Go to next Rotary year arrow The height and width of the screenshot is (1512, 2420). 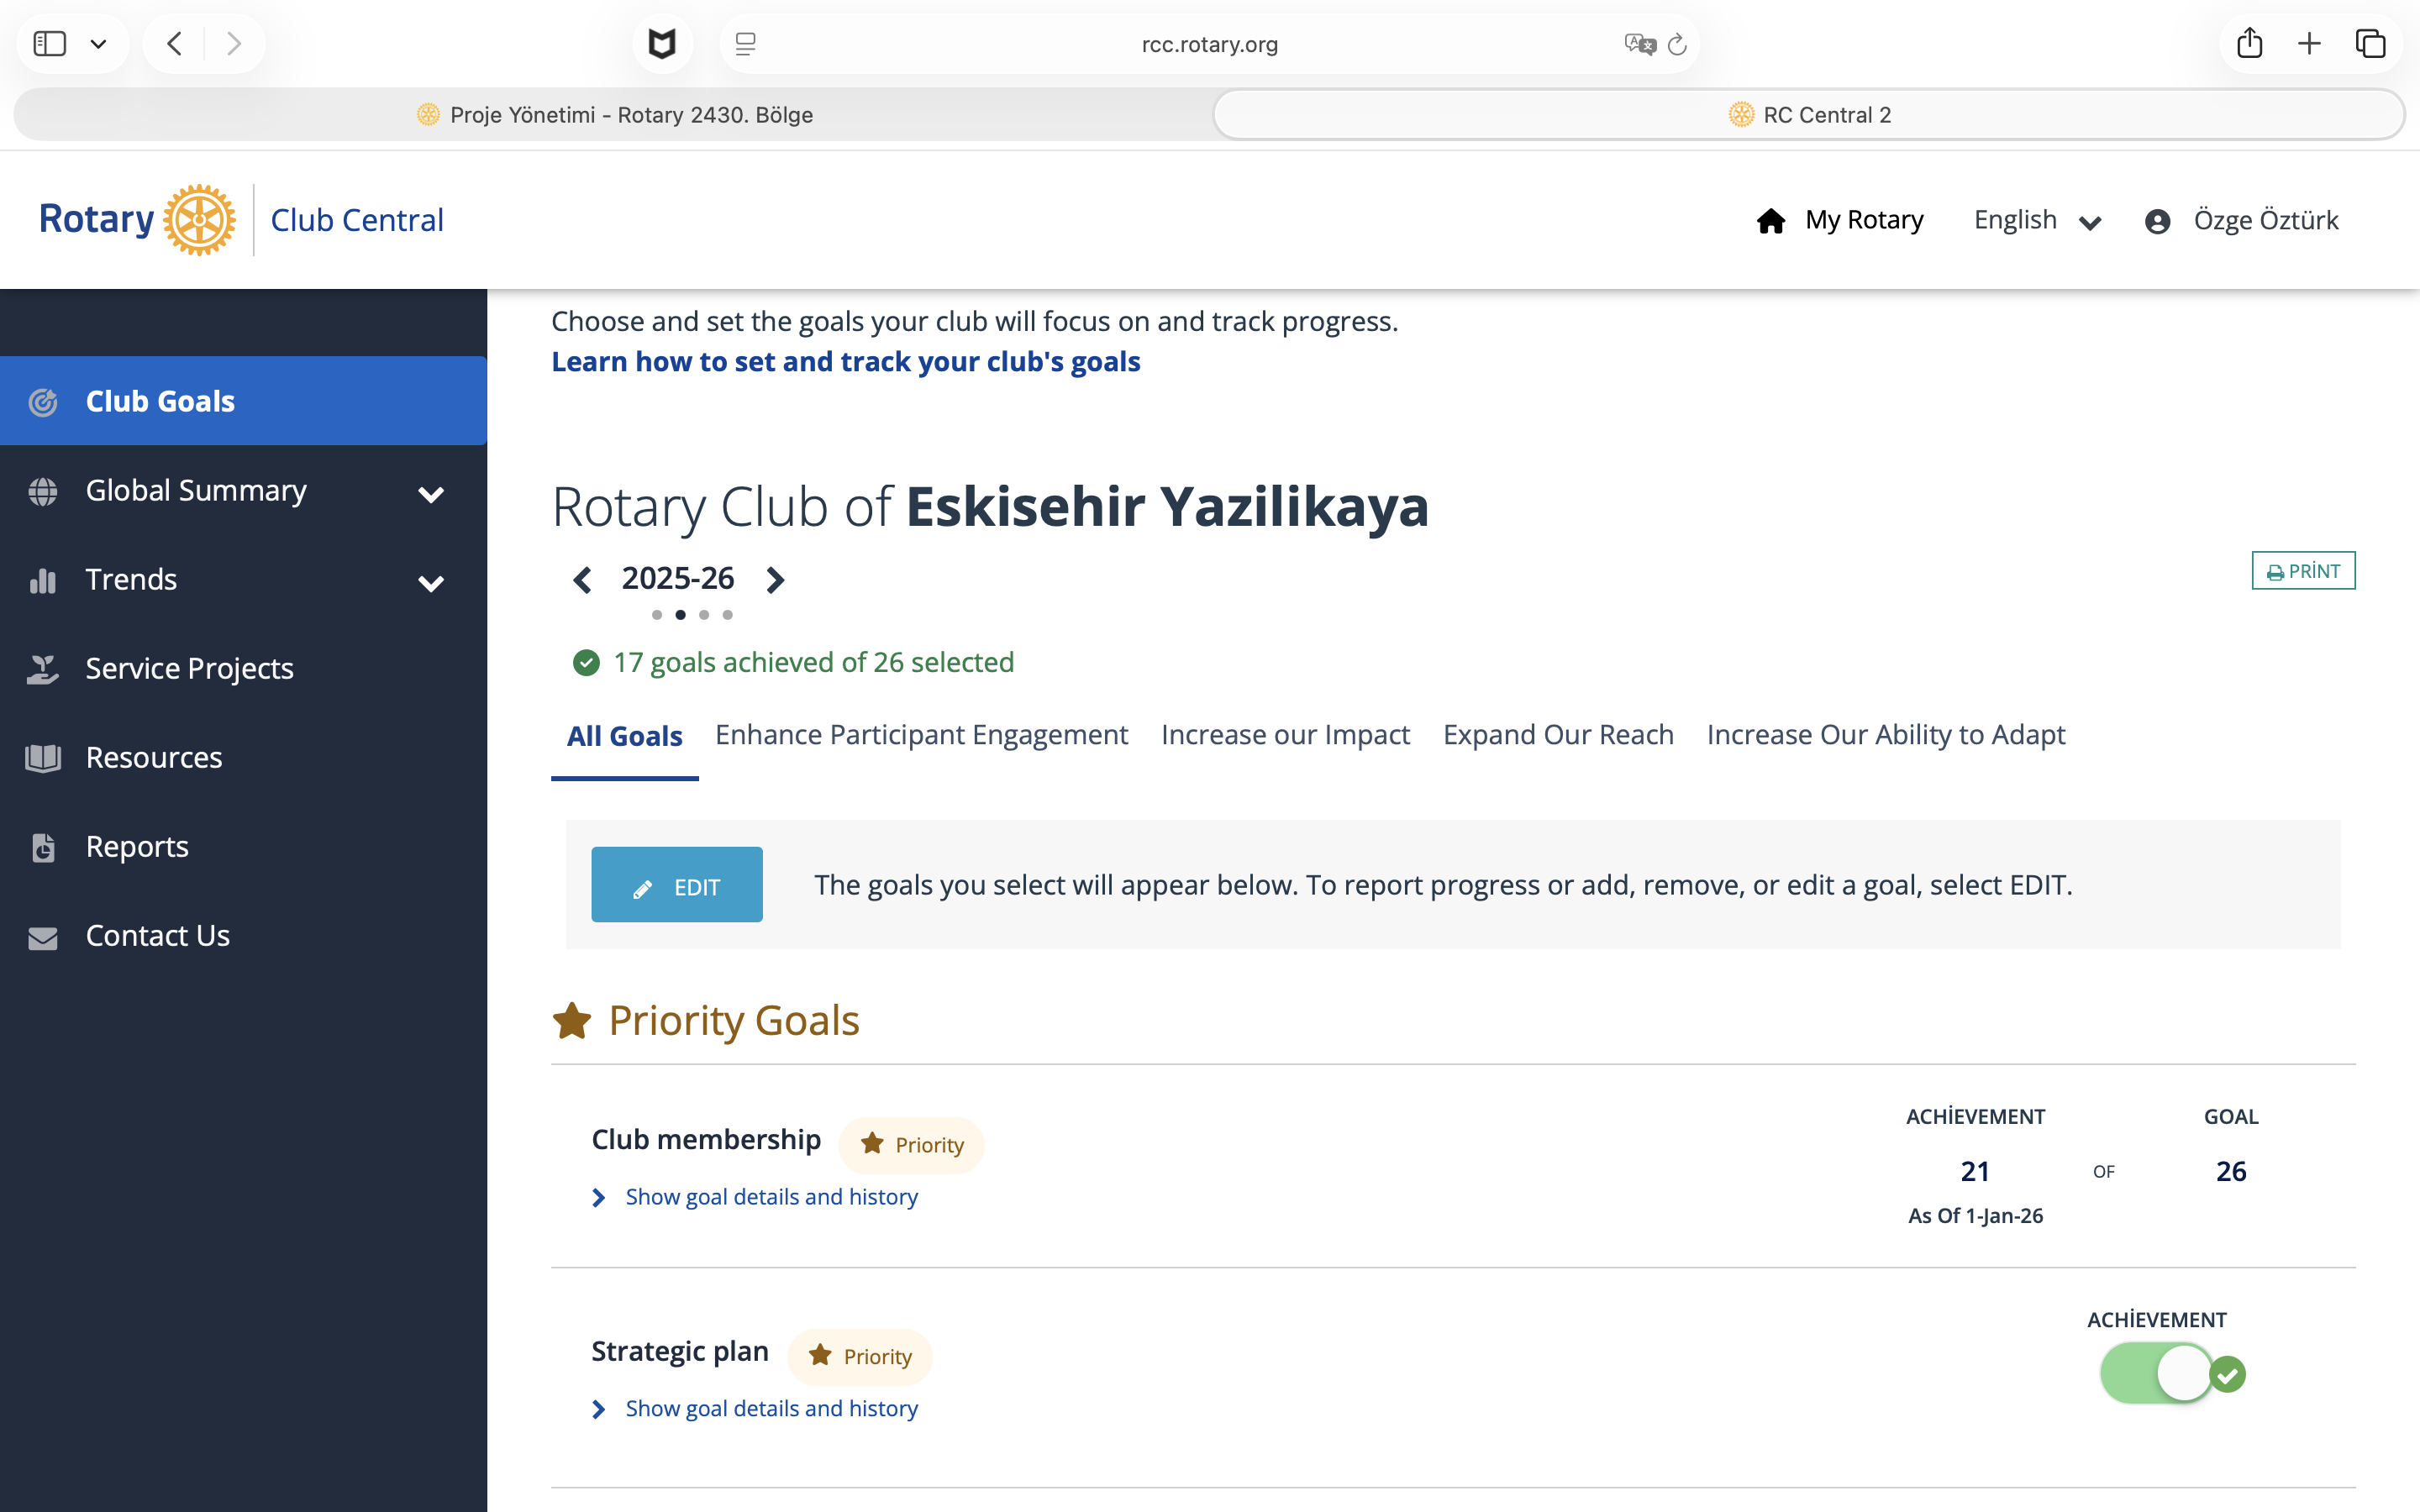[775, 579]
